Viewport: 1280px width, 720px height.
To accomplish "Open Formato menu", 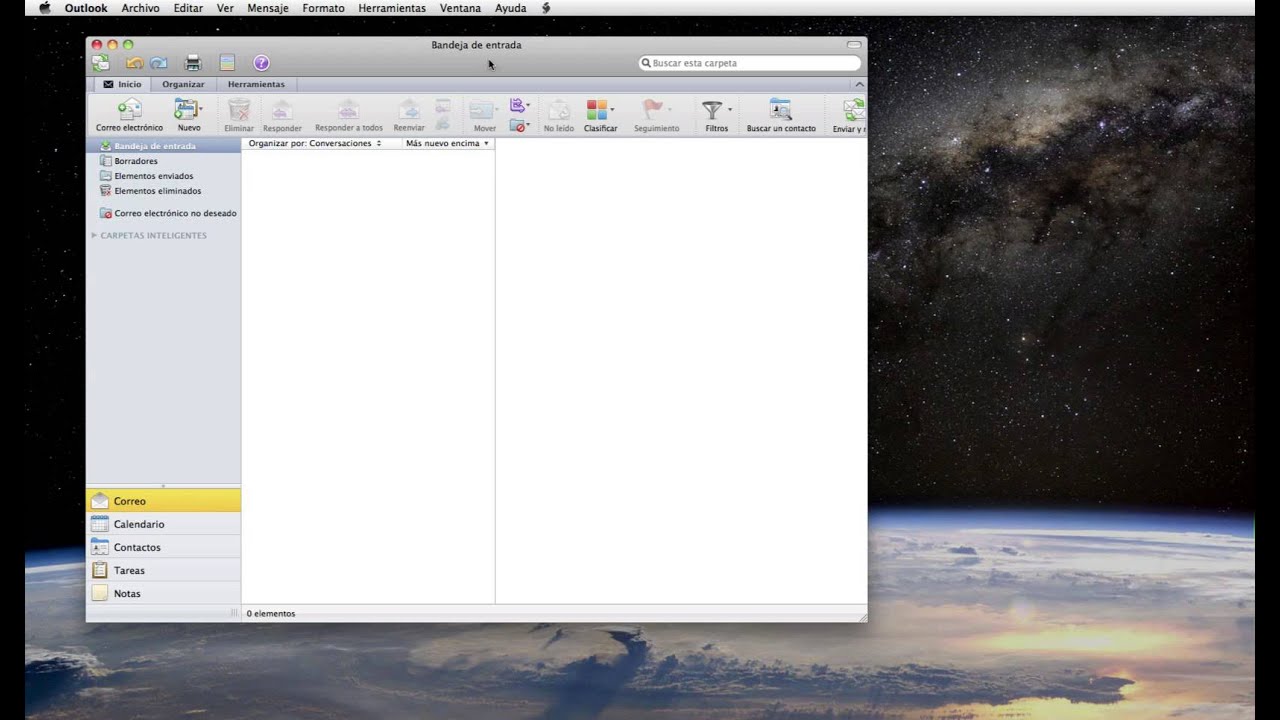I will click(323, 8).
